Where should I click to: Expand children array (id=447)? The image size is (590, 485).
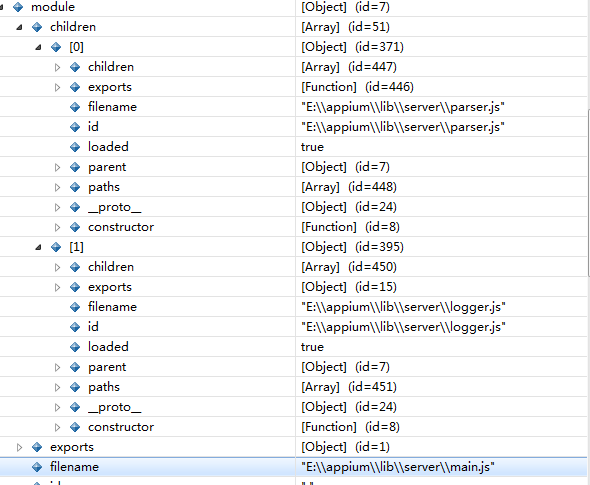click(57, 67)
